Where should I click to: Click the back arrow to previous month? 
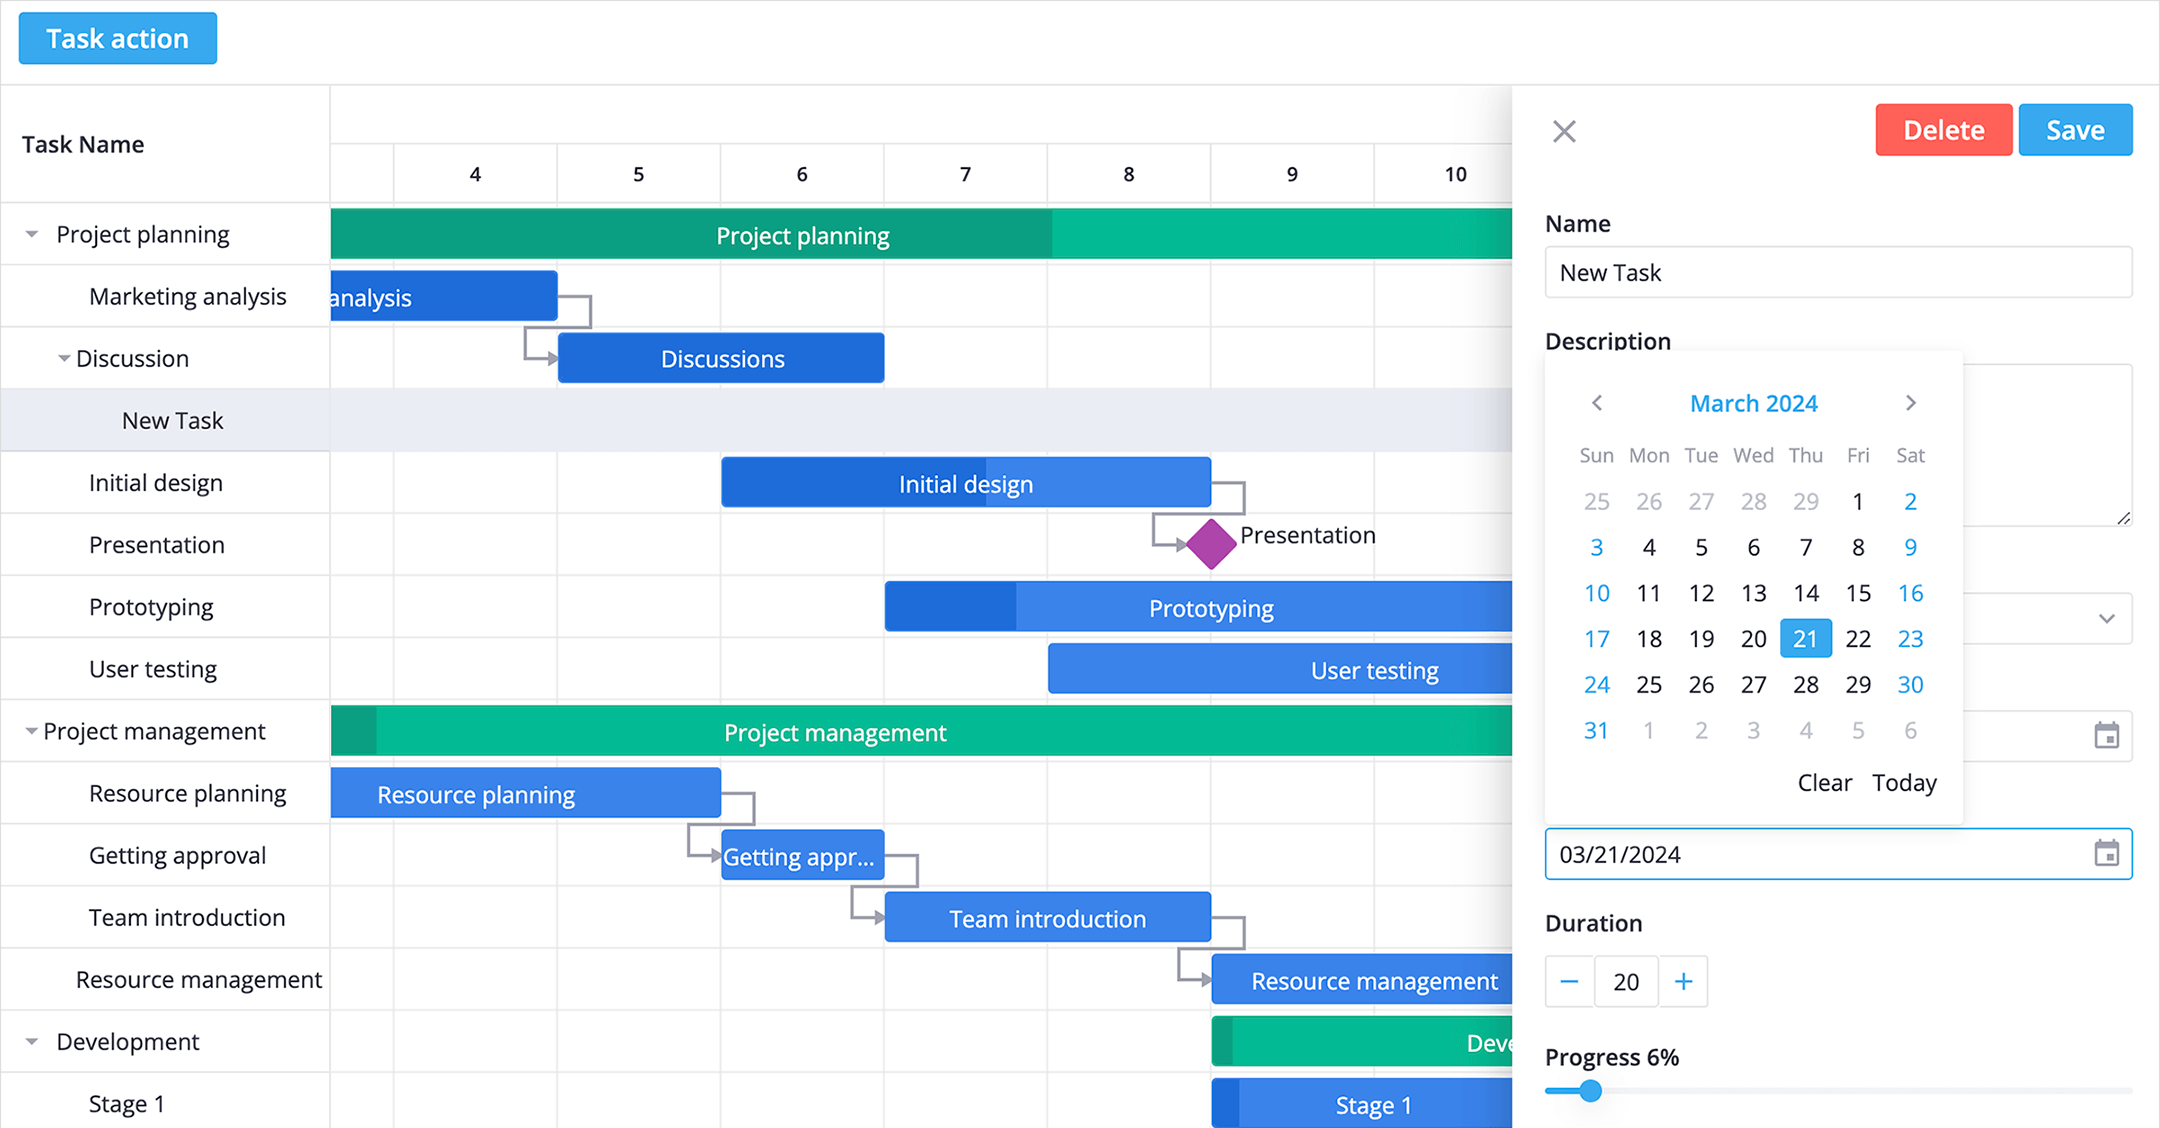(x=1597, y=404)
